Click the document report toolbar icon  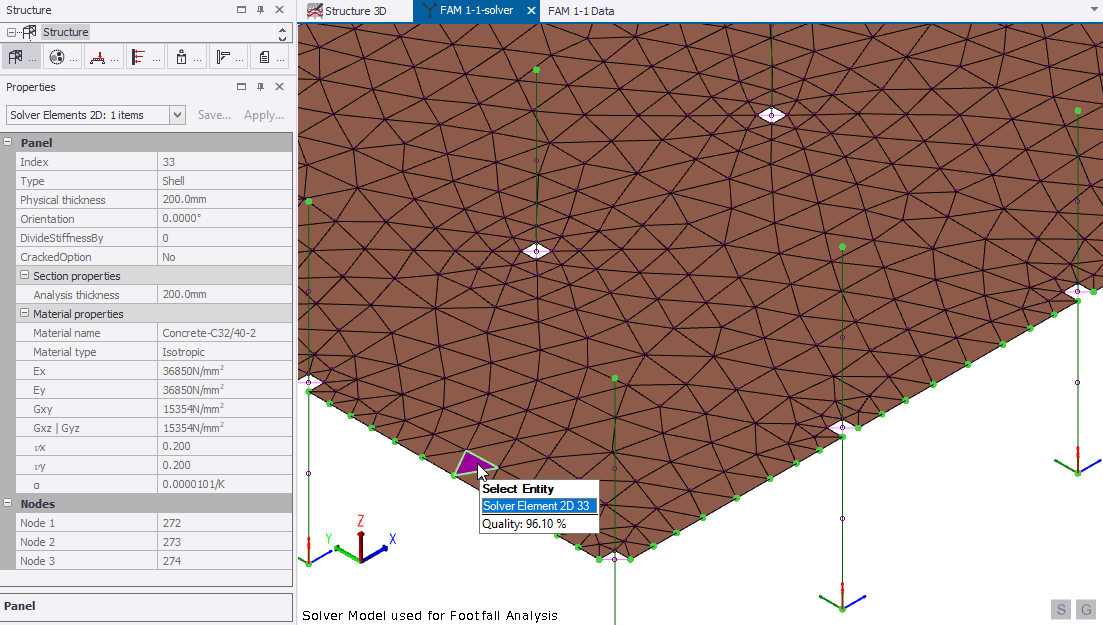click(267, 57)
